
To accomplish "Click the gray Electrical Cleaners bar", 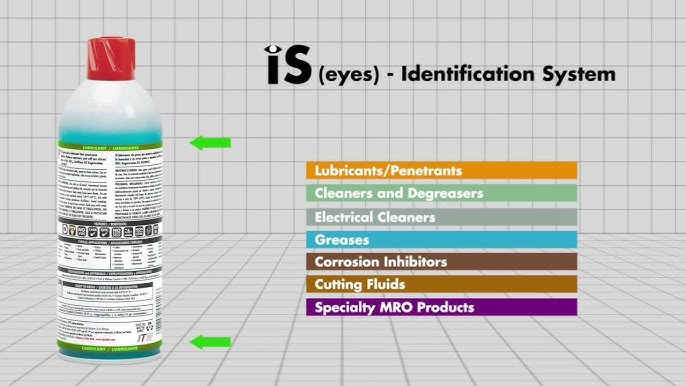I will [x=441, y=217].
